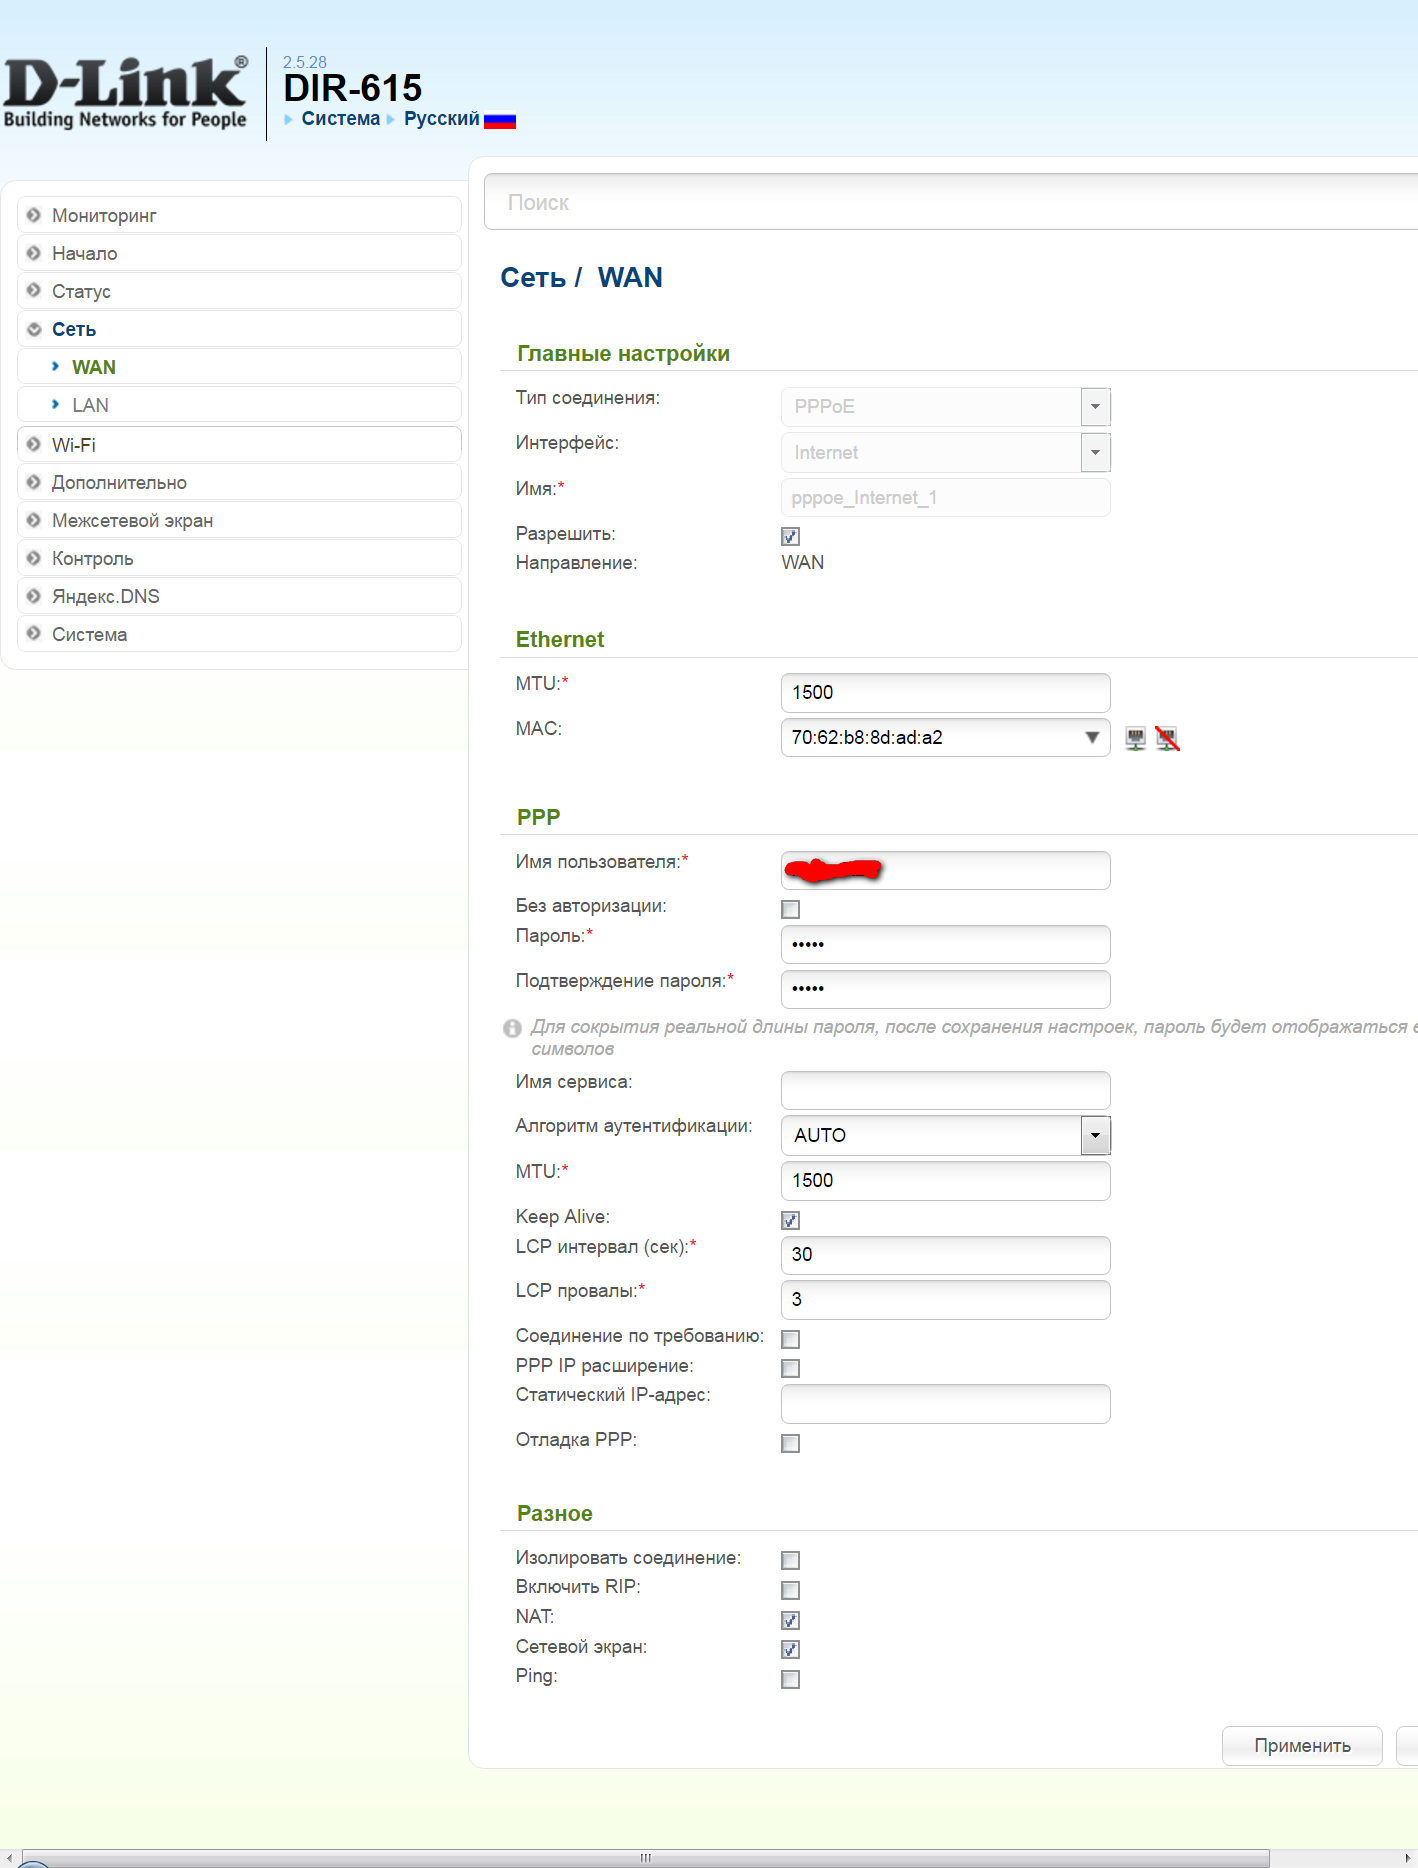Click the restore default MAC address icon
The image size is (1418, 1868).
1167,739
